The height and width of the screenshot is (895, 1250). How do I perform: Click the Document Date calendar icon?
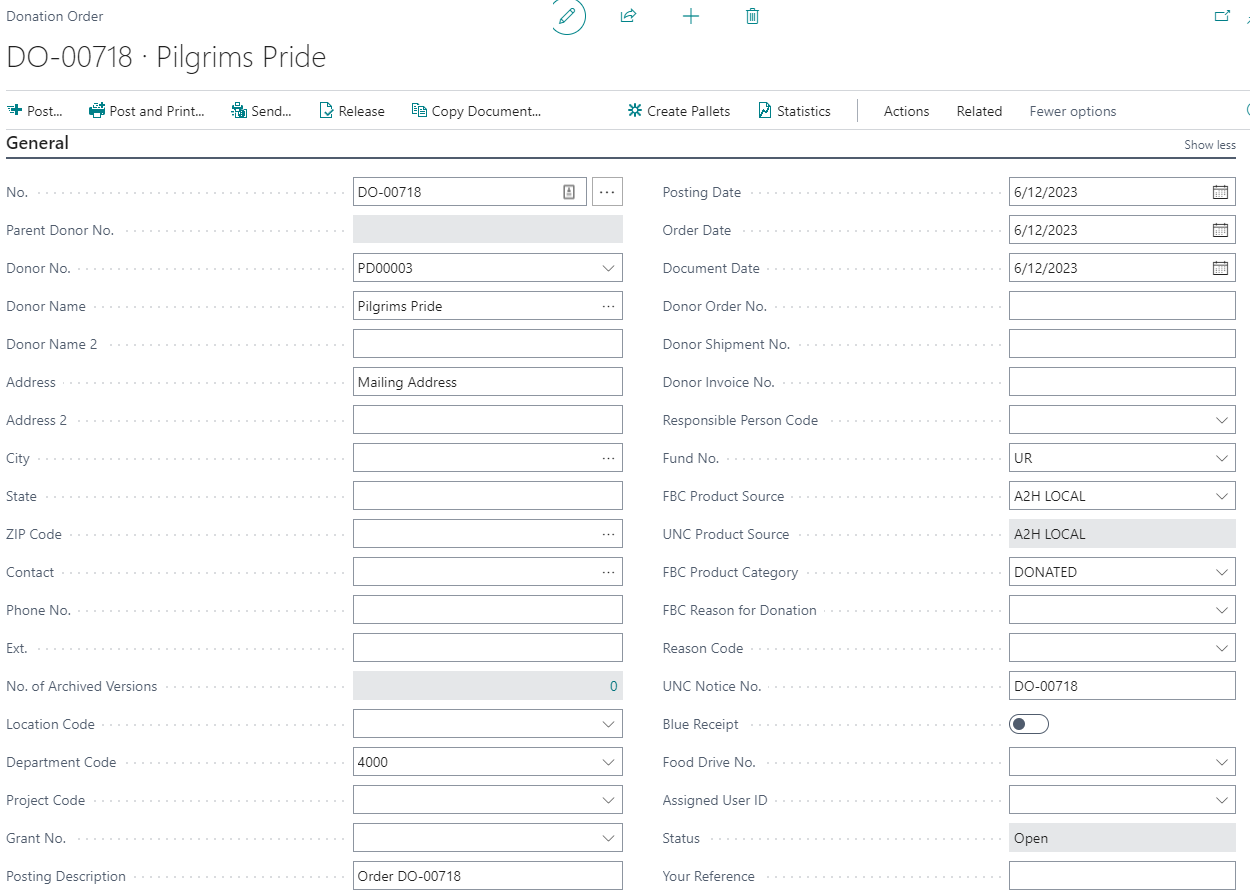pos(1220,268)
